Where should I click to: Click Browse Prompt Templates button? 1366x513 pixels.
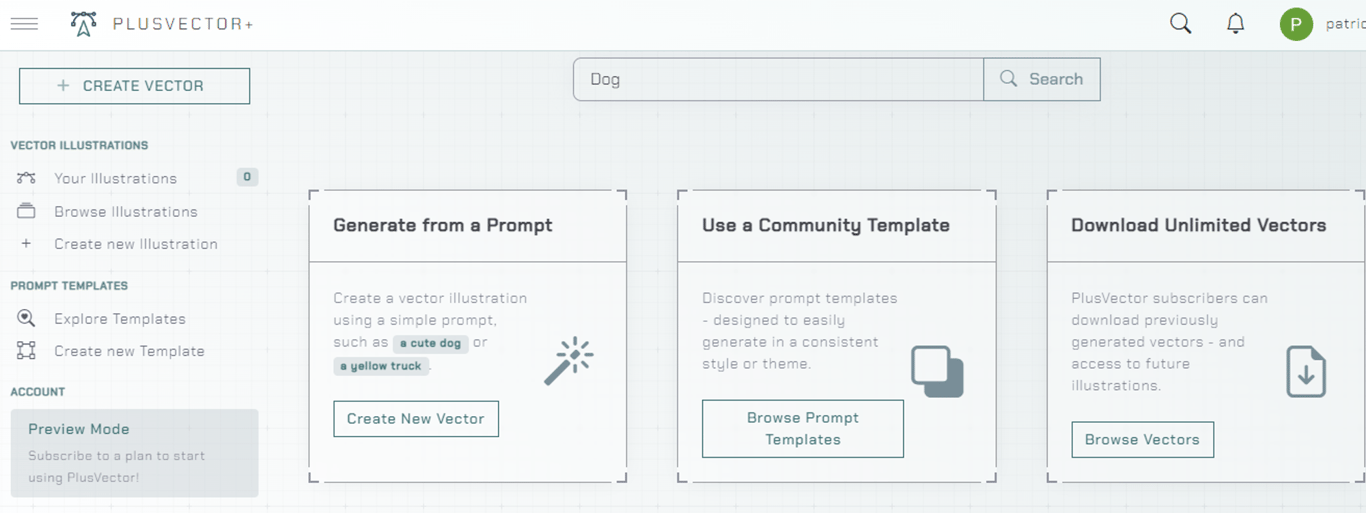click(802, 429)
